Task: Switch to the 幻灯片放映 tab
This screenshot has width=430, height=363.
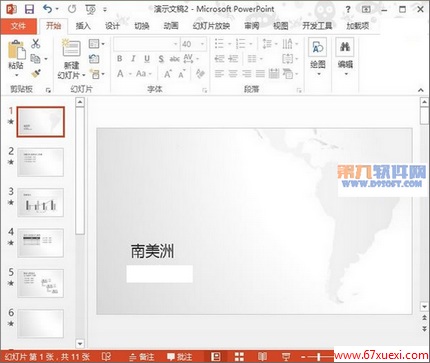Action: click(x=211, y=26)
